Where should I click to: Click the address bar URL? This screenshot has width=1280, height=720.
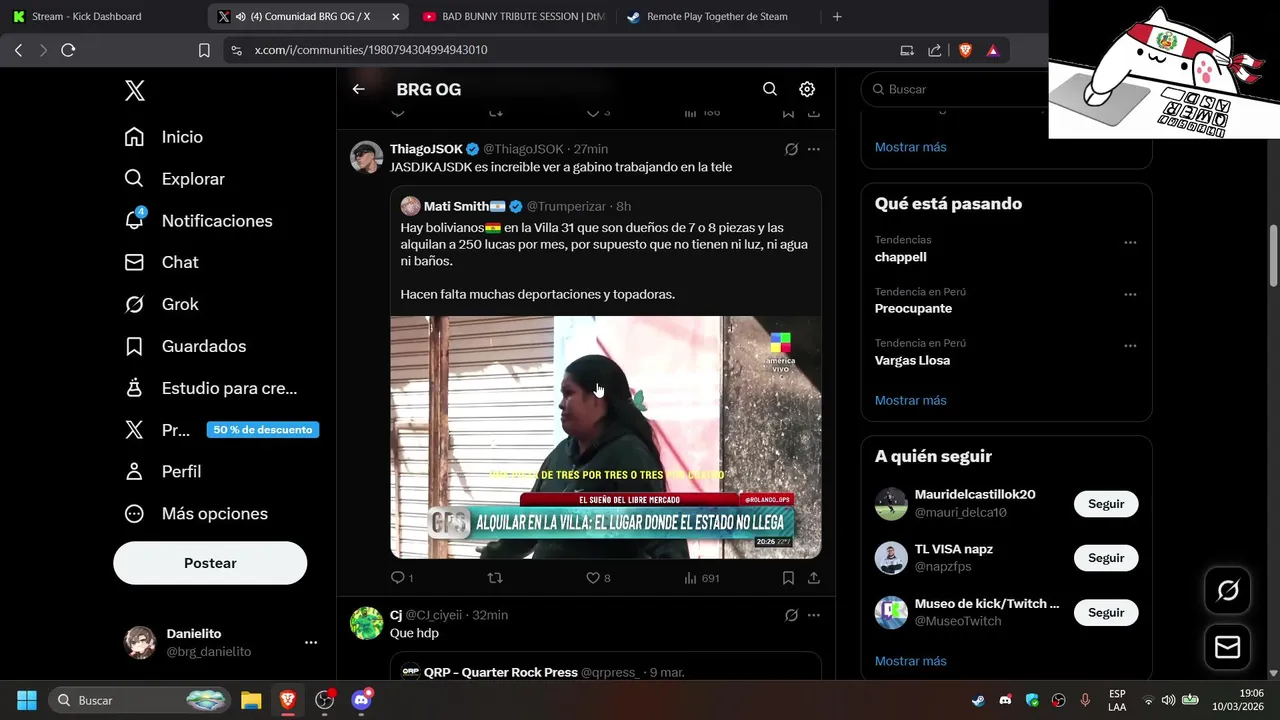tap(371, 50)
